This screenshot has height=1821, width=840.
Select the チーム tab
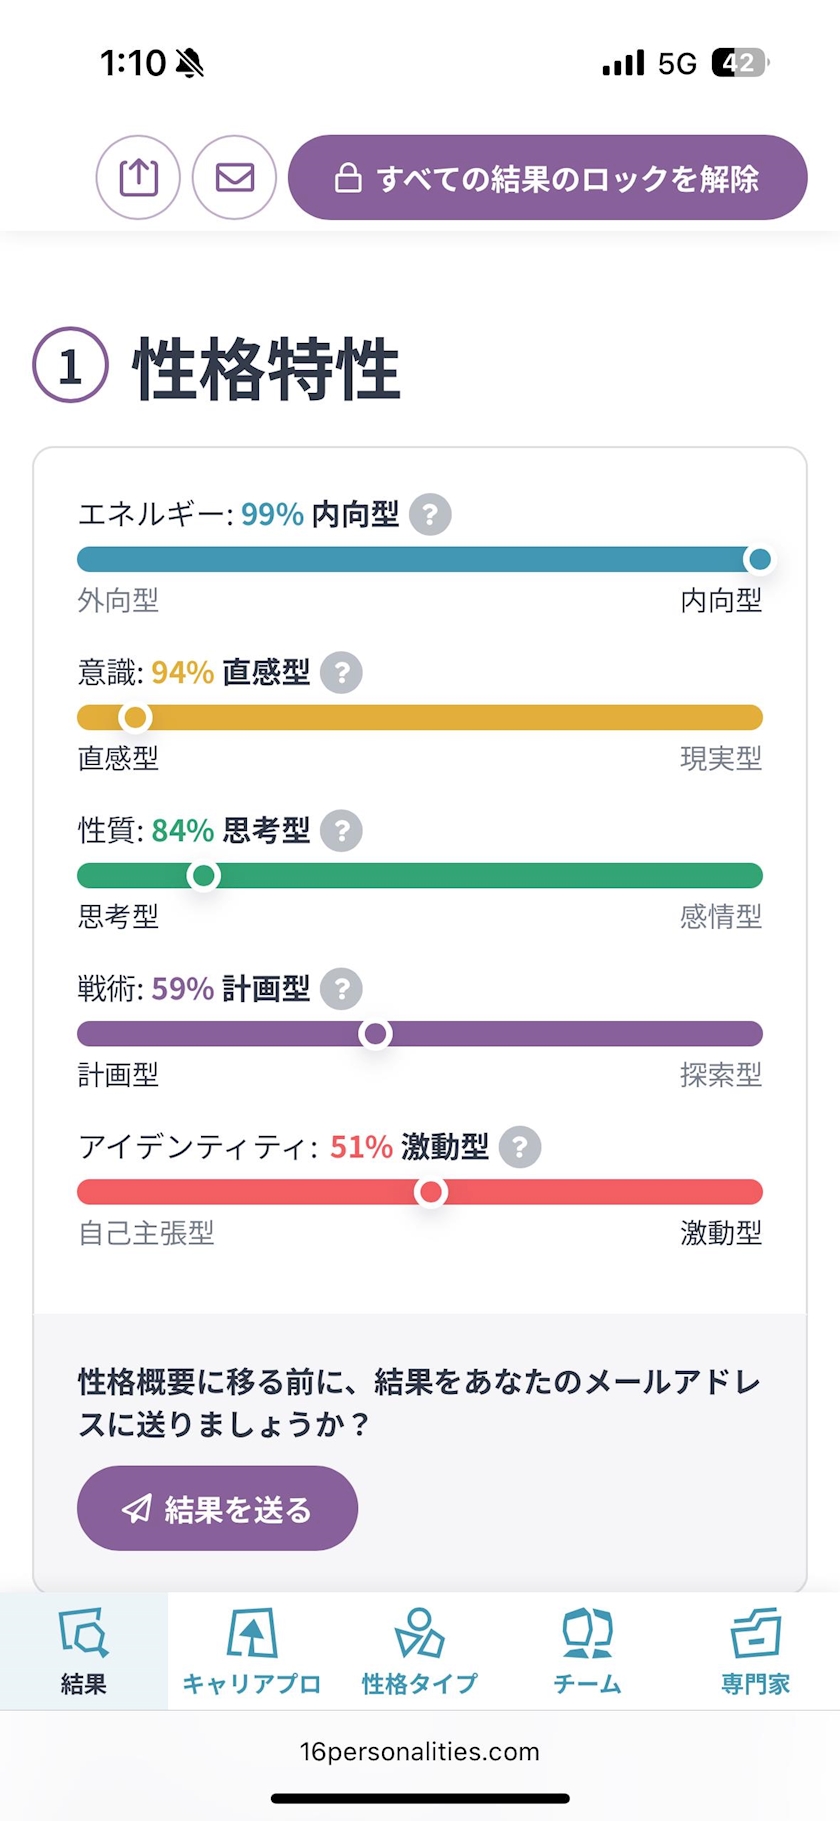click(588, 1651)
